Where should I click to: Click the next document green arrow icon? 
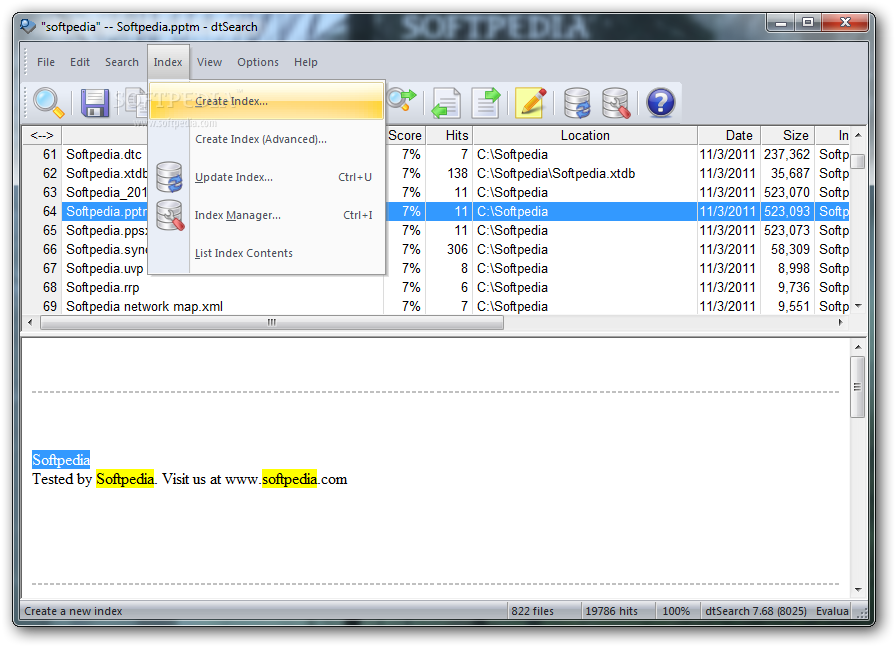(486, 103)
